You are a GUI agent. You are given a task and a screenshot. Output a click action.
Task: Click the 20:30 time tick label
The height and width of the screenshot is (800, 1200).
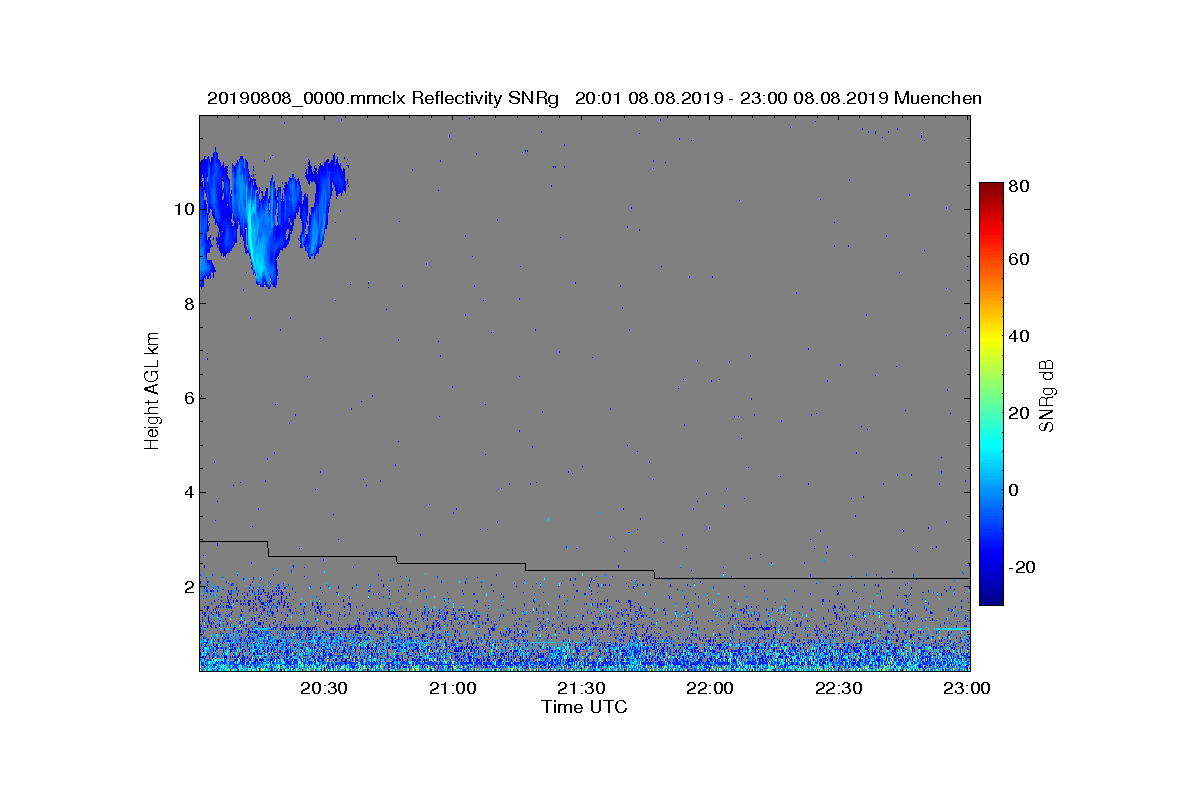324,689
